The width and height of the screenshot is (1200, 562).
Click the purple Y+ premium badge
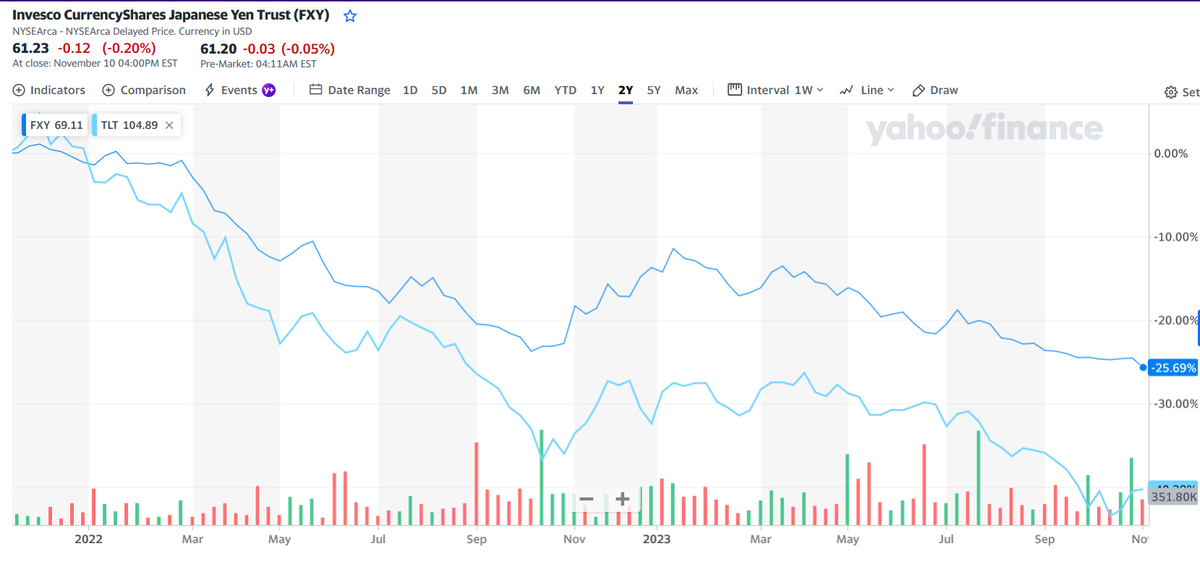pos(269,90)
